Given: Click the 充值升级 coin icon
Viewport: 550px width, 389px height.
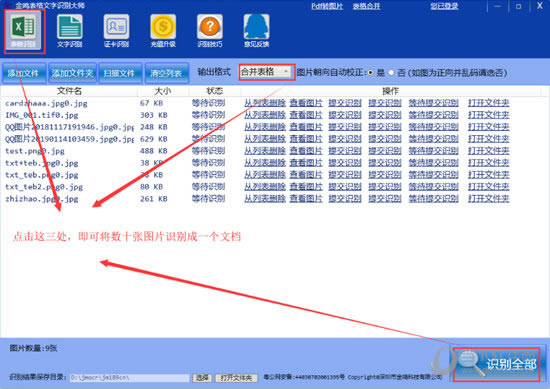Looking at the screenshot, I should coord(163,31).
